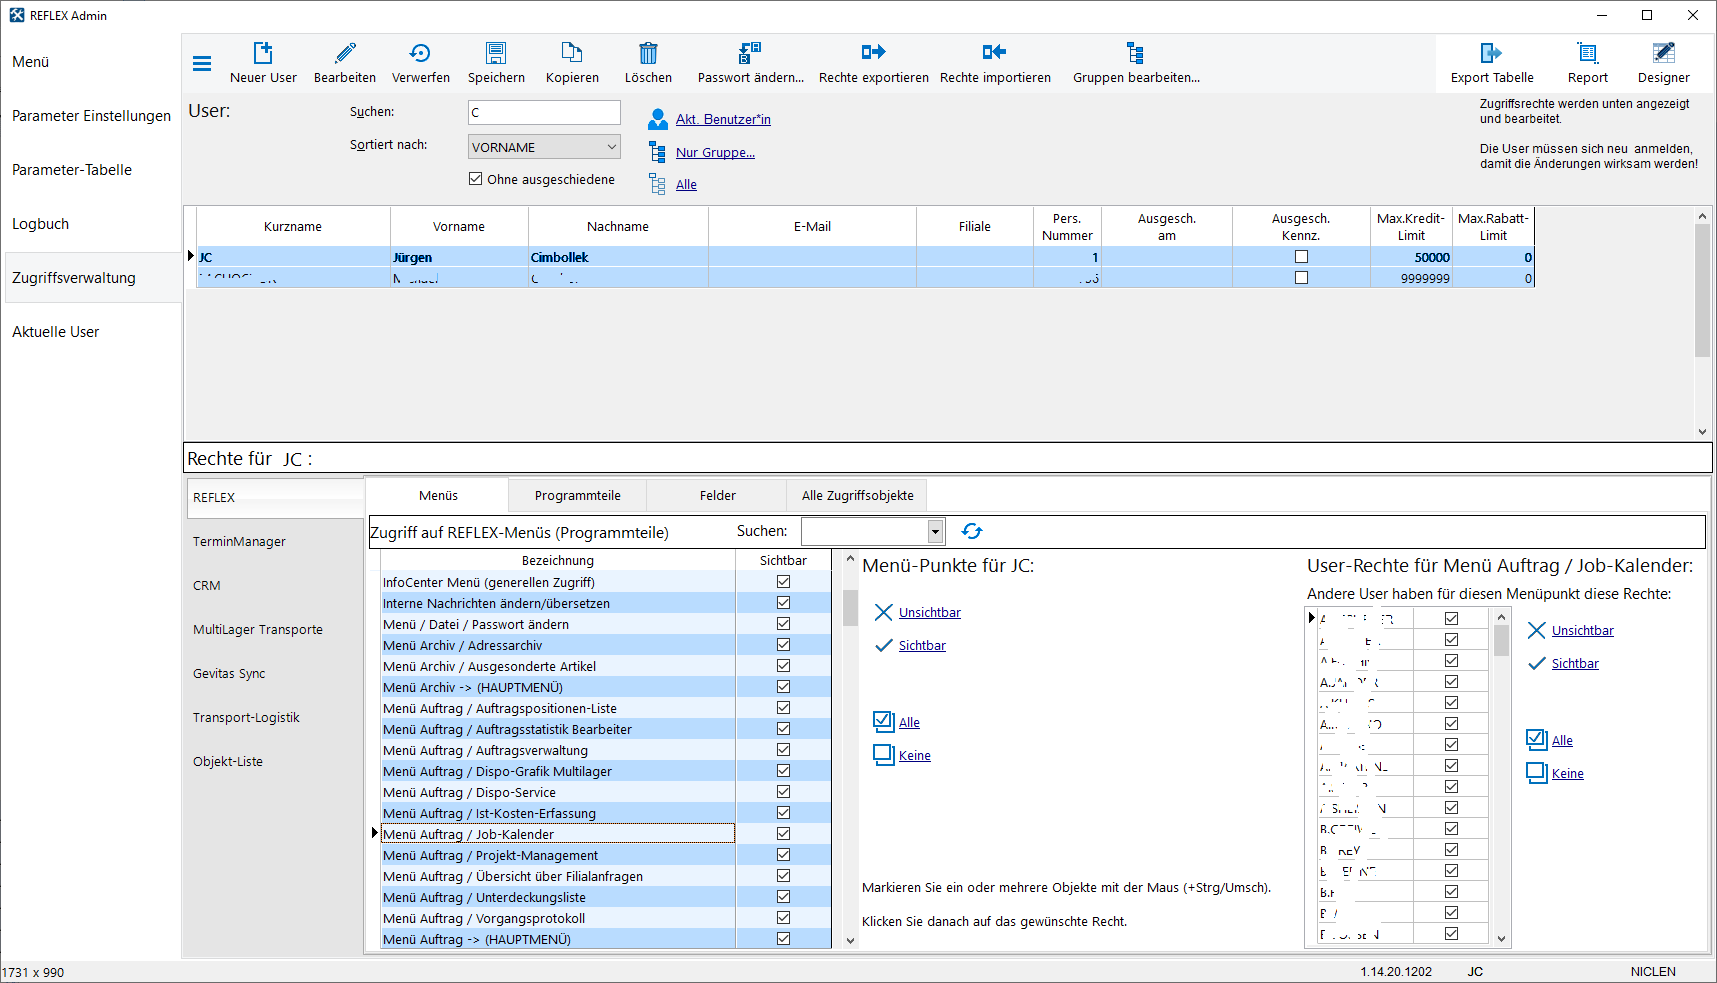Screen dimensions: 1717x983
Task: Open Gruppen bearbeiten editor
Action: pos(1136,63)
